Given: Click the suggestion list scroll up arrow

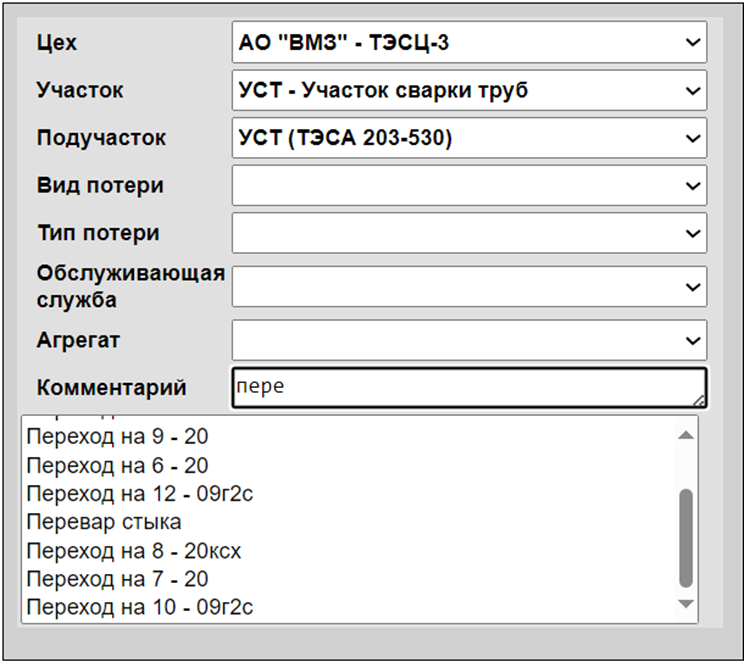Looking at the screenshot, I should [x=686, y=435].
